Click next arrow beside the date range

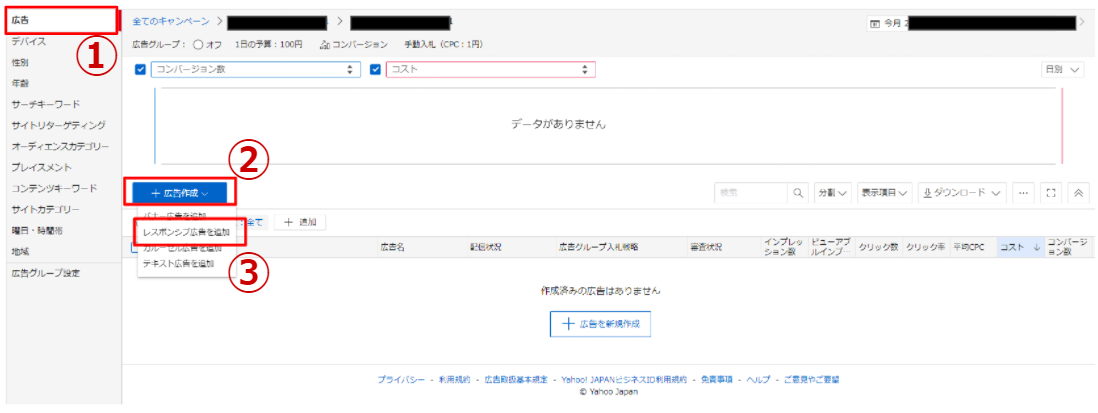tap(1082, 21)
